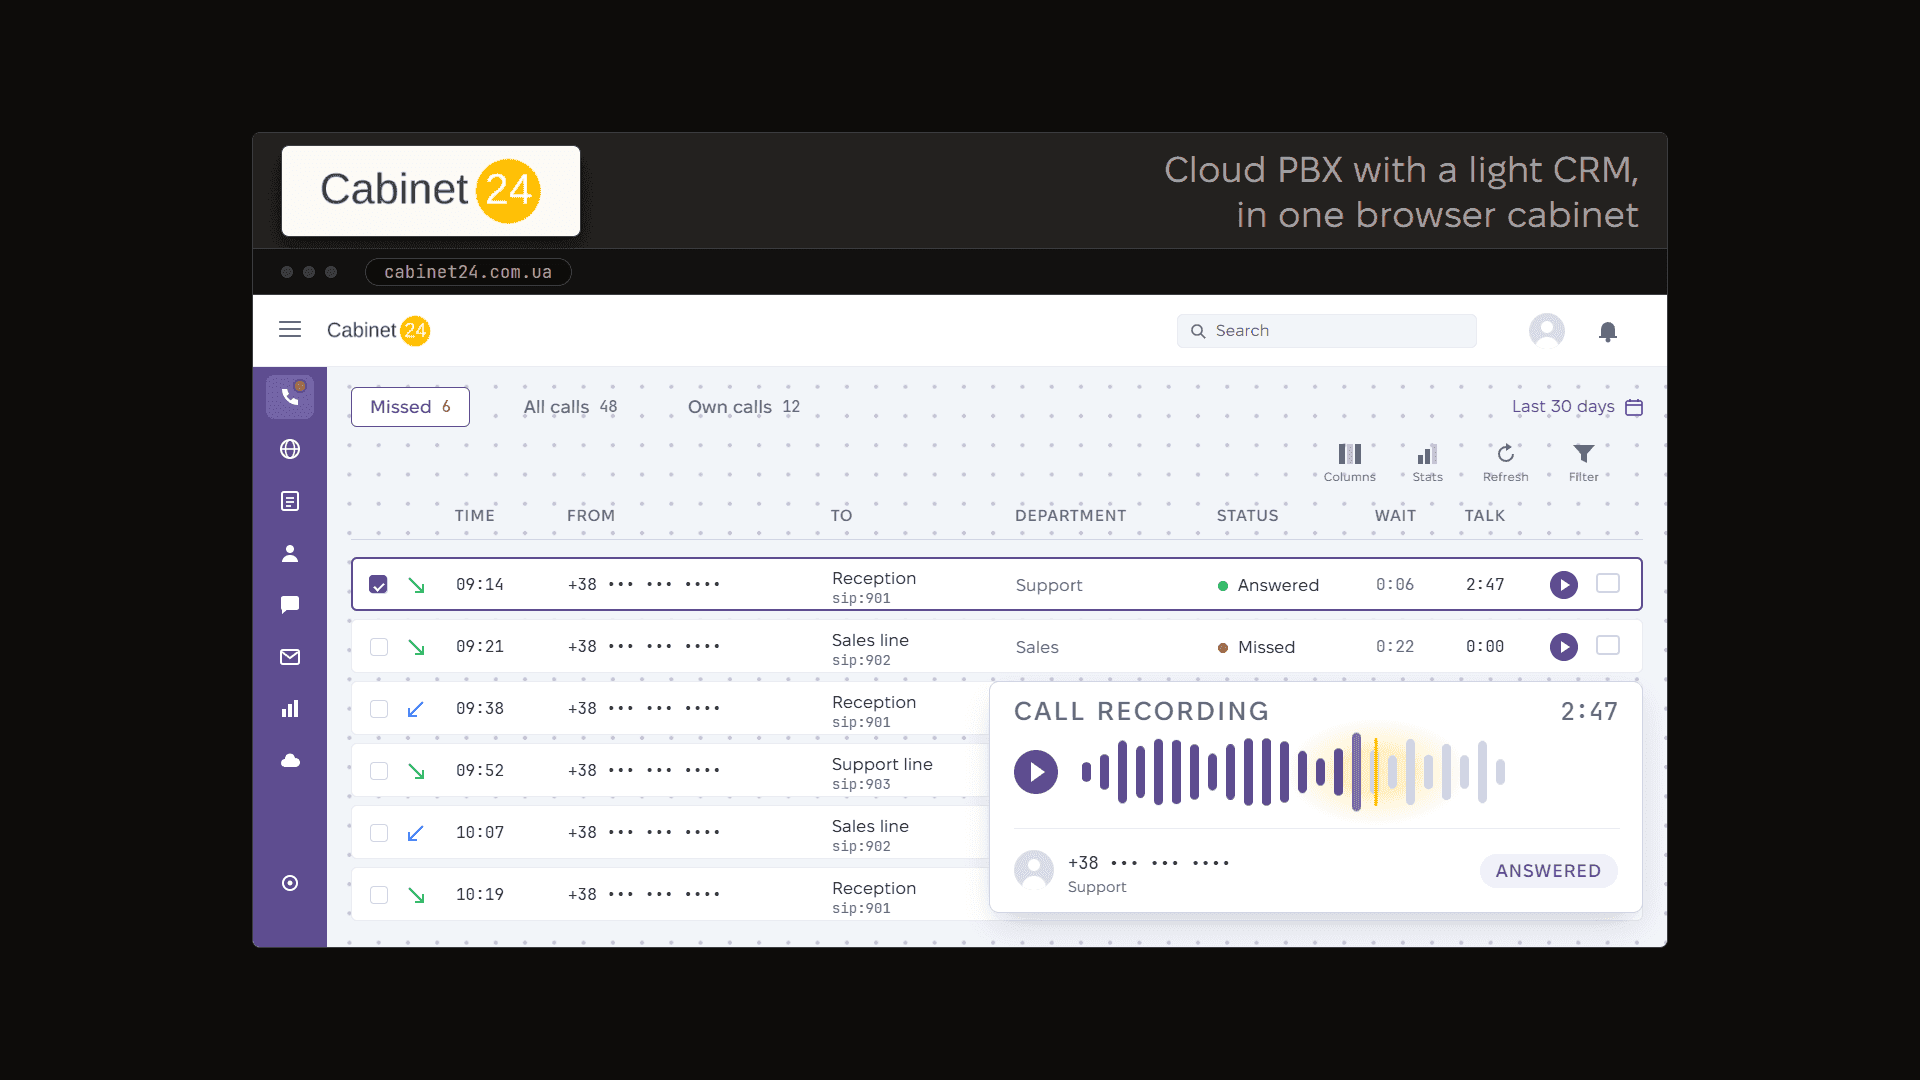
Task: Tick the right-side box on the Answered row
Action: [1608, 583]
